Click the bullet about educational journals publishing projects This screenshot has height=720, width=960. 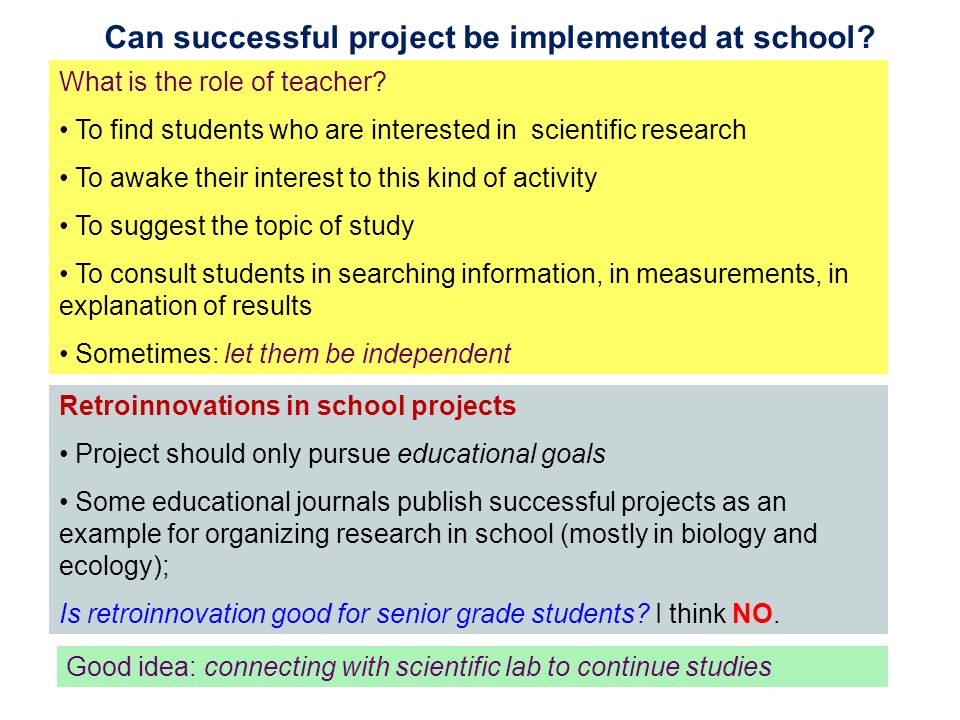click(x=438, y=533)
